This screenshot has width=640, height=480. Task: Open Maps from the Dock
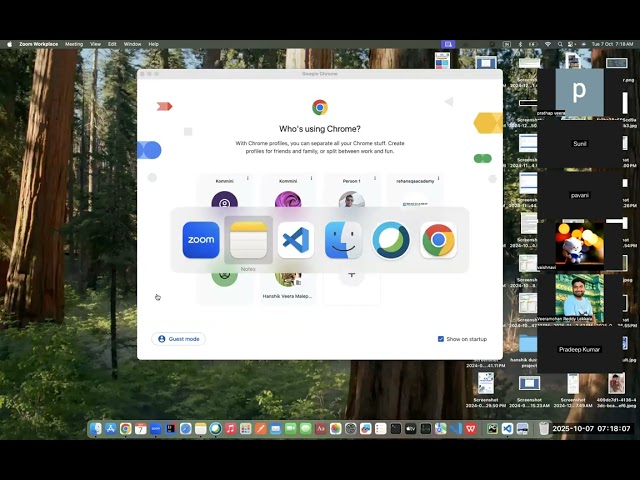coord(441,429)
